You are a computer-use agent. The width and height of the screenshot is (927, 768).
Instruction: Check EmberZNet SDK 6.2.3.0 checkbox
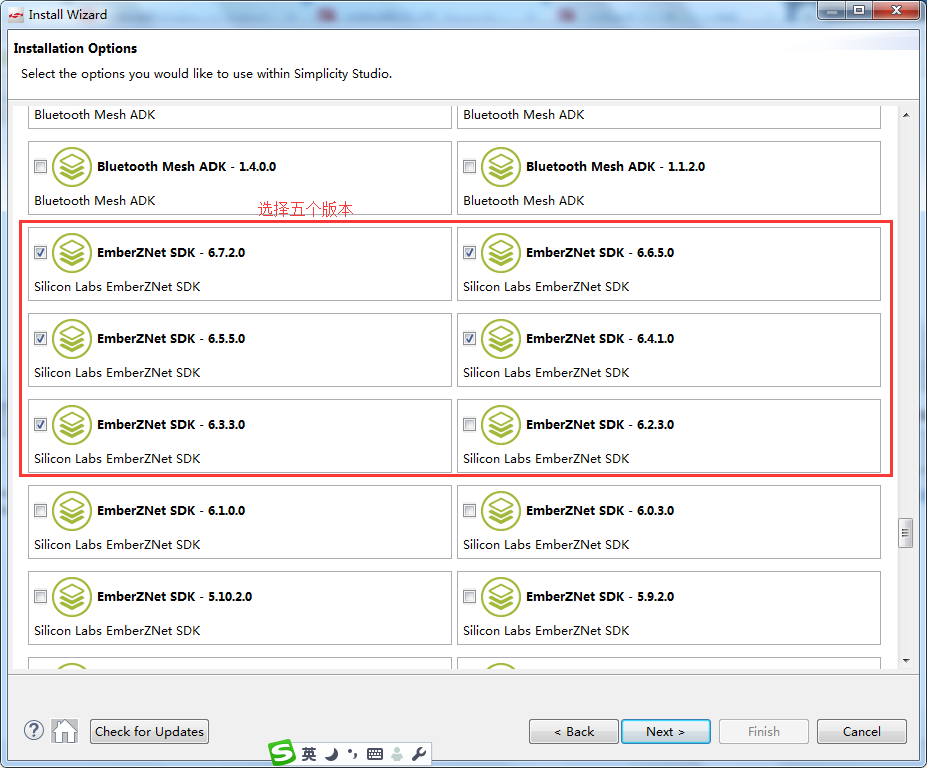pos(469,425)
